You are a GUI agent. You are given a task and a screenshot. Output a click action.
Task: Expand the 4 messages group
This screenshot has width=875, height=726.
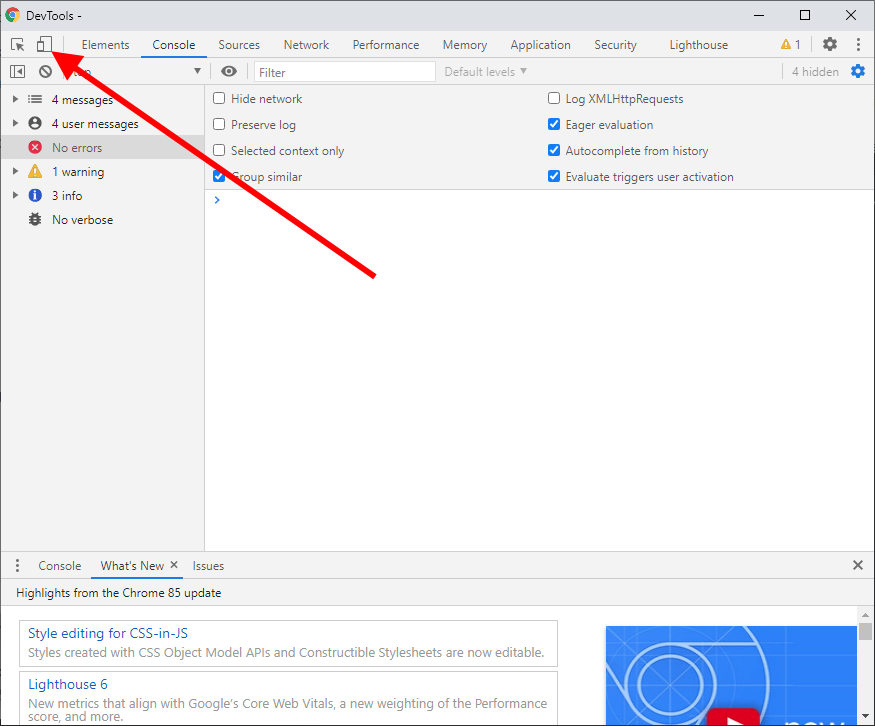(x=14, y=98)
